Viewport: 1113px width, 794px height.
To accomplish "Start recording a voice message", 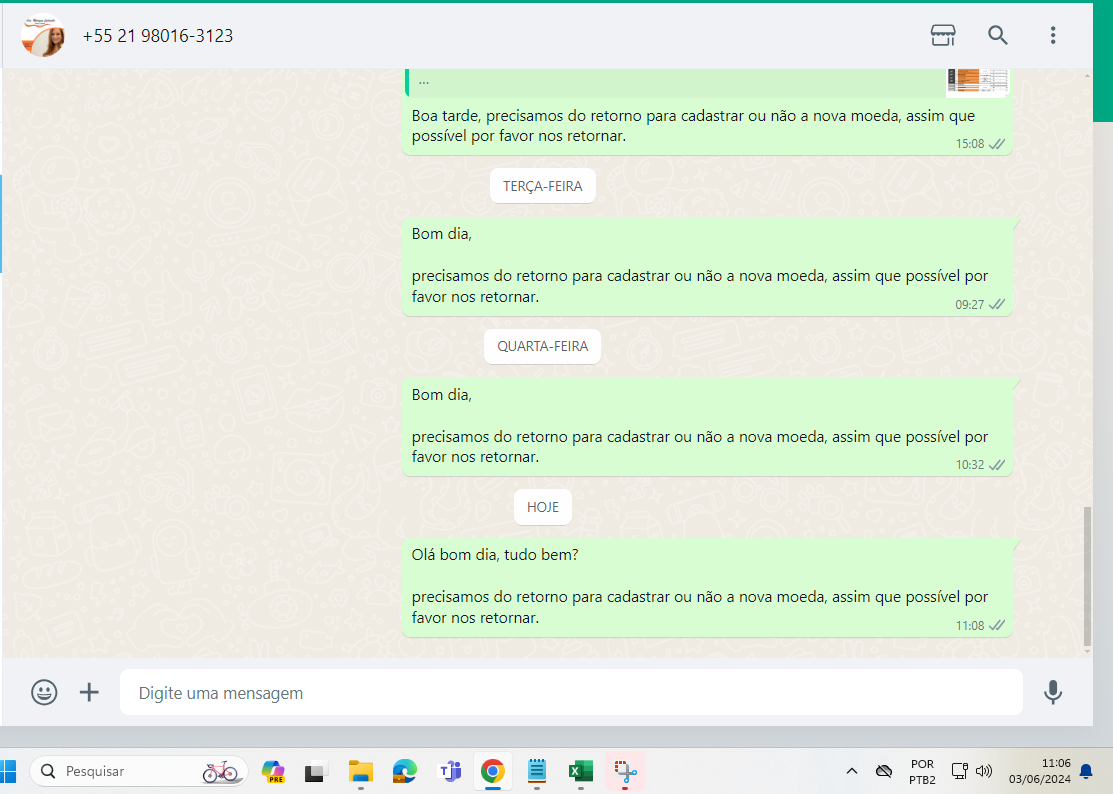I will (x=1053, y=692).
